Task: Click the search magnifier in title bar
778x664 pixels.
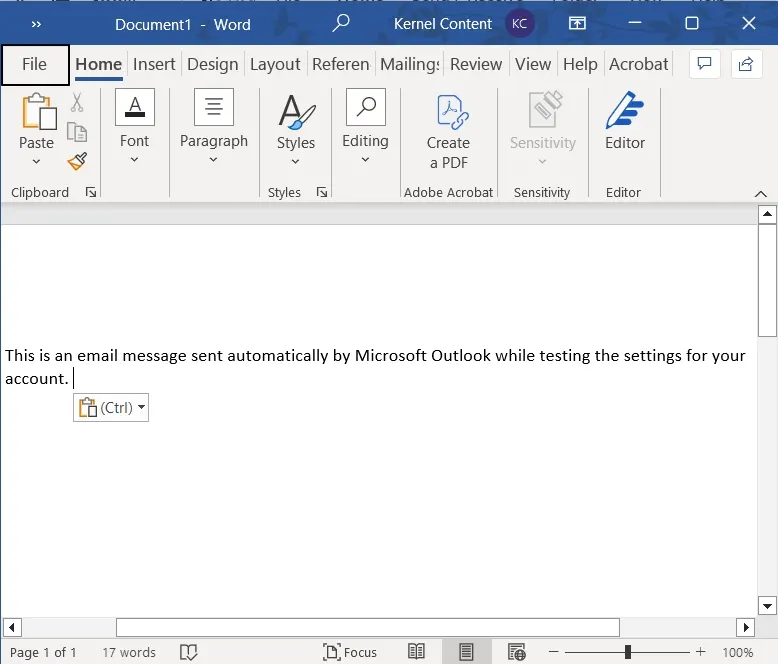Action: click(341, 23)
